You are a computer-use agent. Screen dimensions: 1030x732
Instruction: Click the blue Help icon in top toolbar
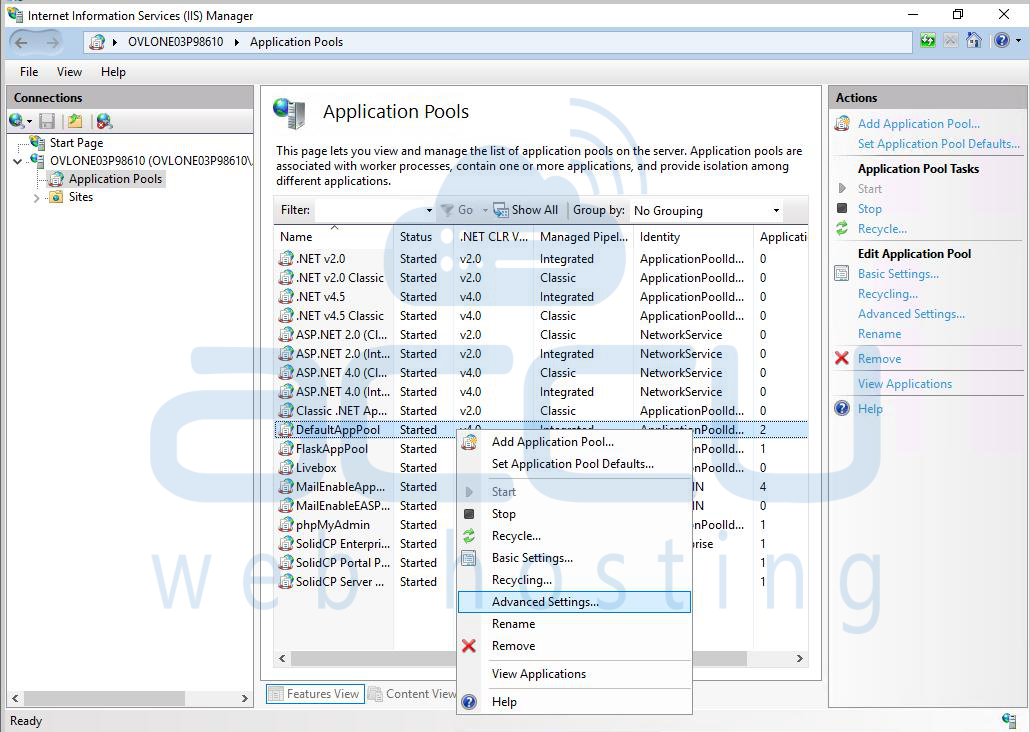(1001, 41)
